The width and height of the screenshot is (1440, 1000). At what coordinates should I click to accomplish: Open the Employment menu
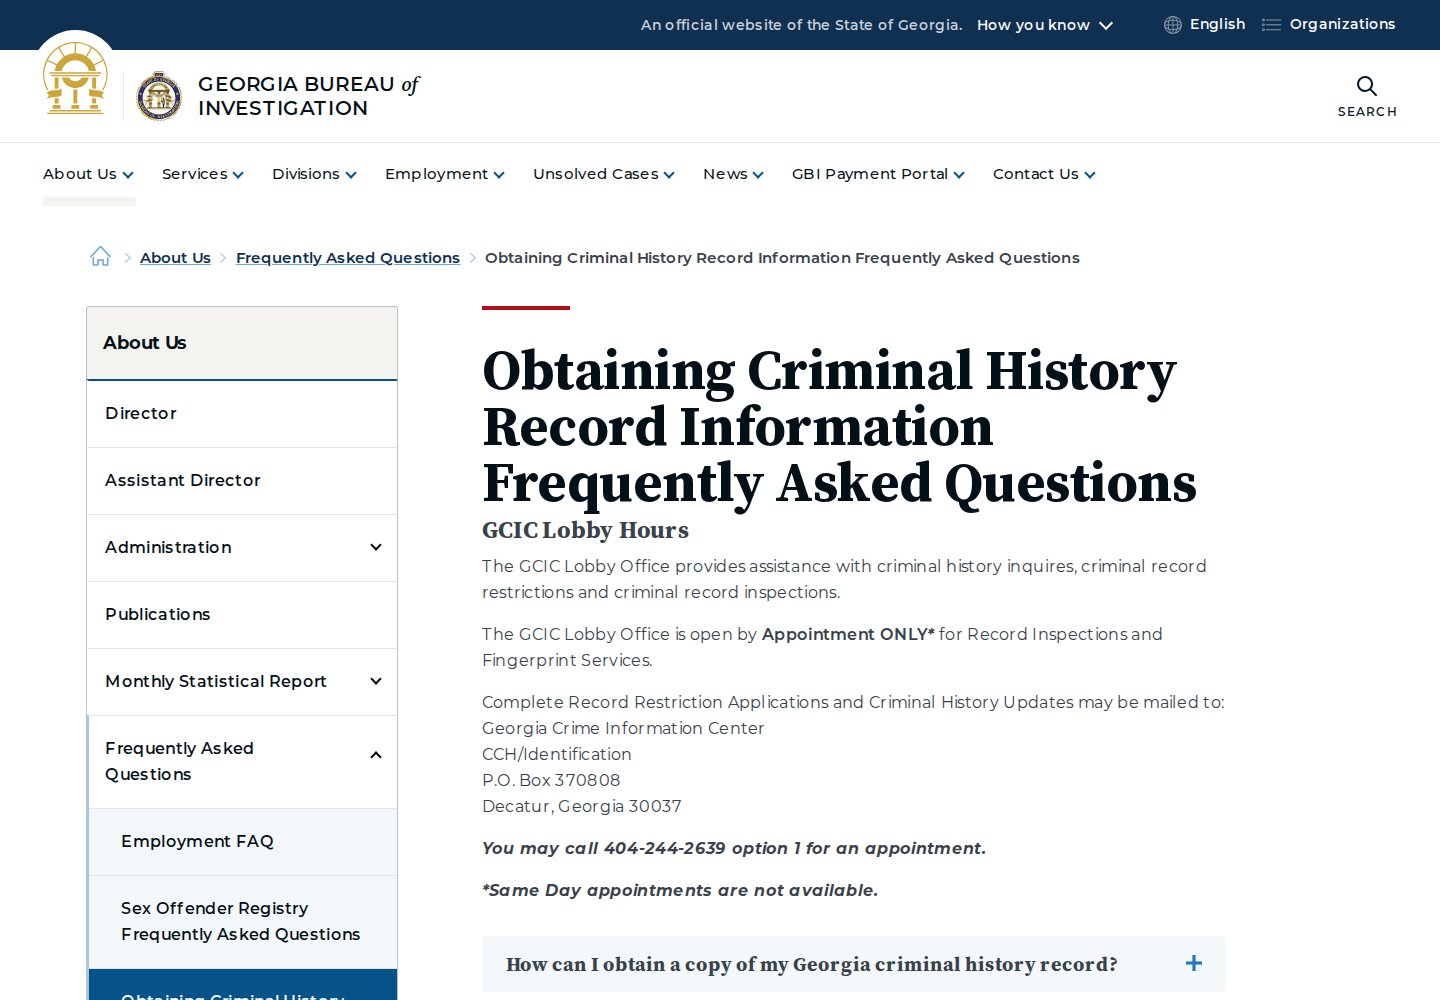click(x=445, y=174)
